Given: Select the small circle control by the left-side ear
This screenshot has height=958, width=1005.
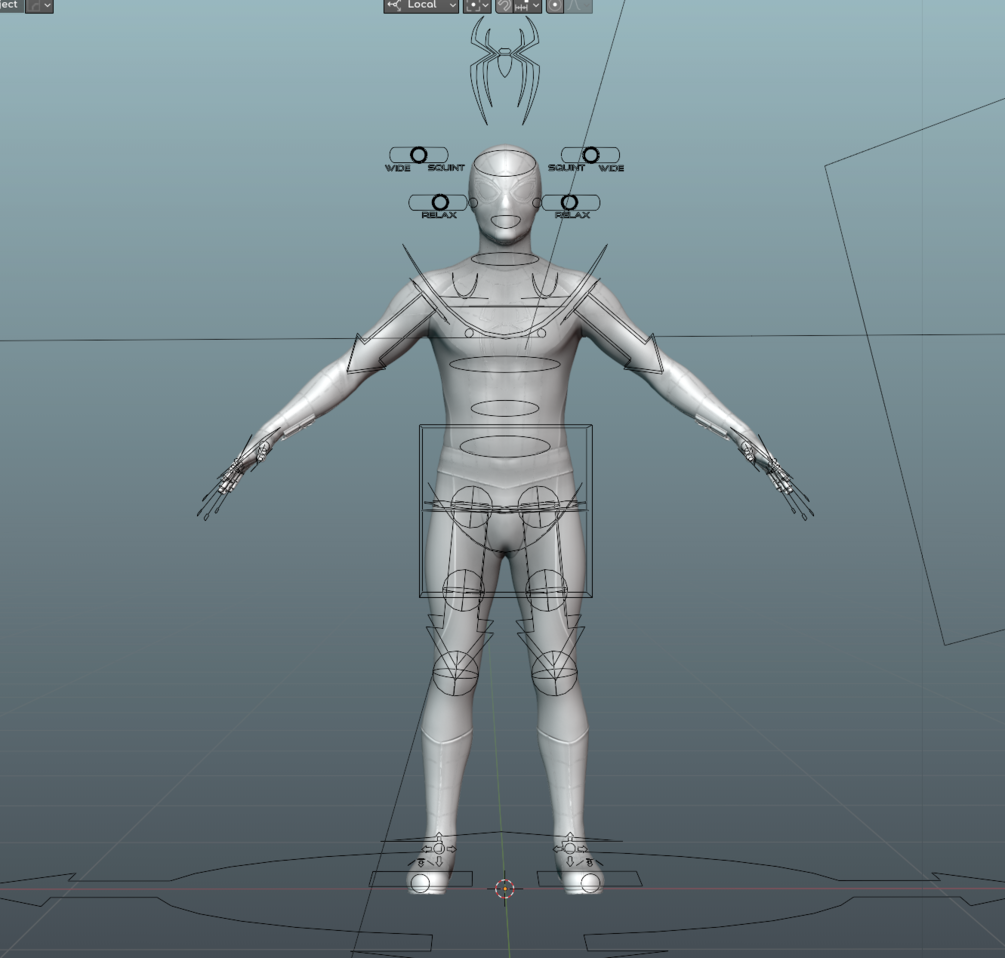Looking at the screenshot, I should (x=473, y=203).
